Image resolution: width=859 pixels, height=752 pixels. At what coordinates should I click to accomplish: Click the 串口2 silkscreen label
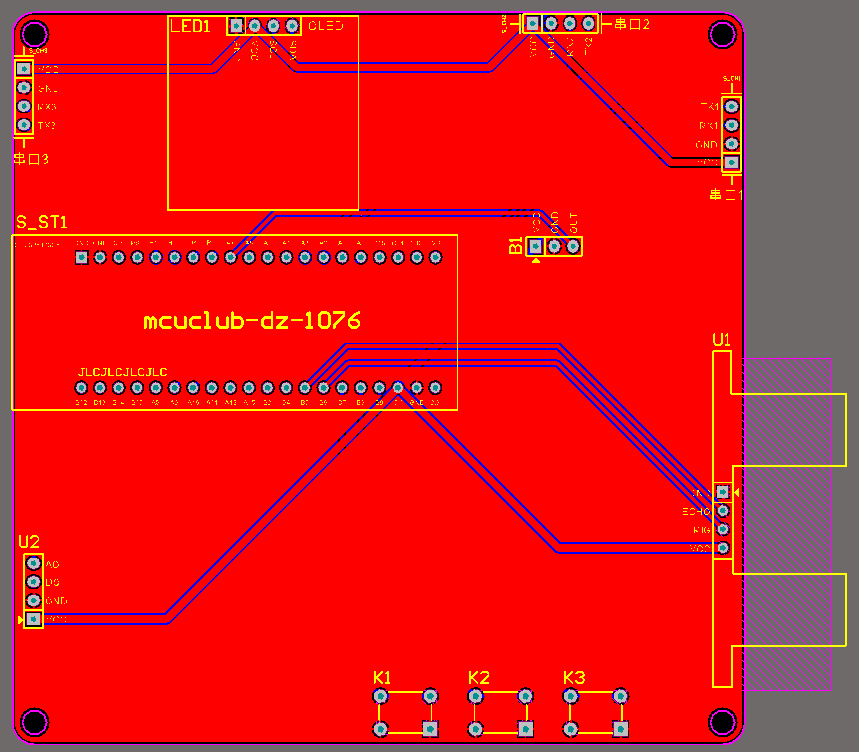pos(632,24)
